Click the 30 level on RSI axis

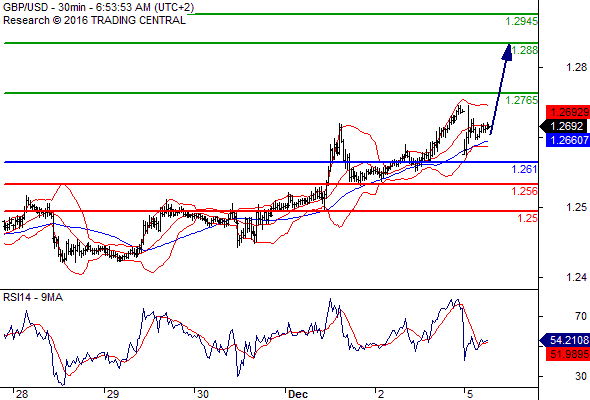581,376
